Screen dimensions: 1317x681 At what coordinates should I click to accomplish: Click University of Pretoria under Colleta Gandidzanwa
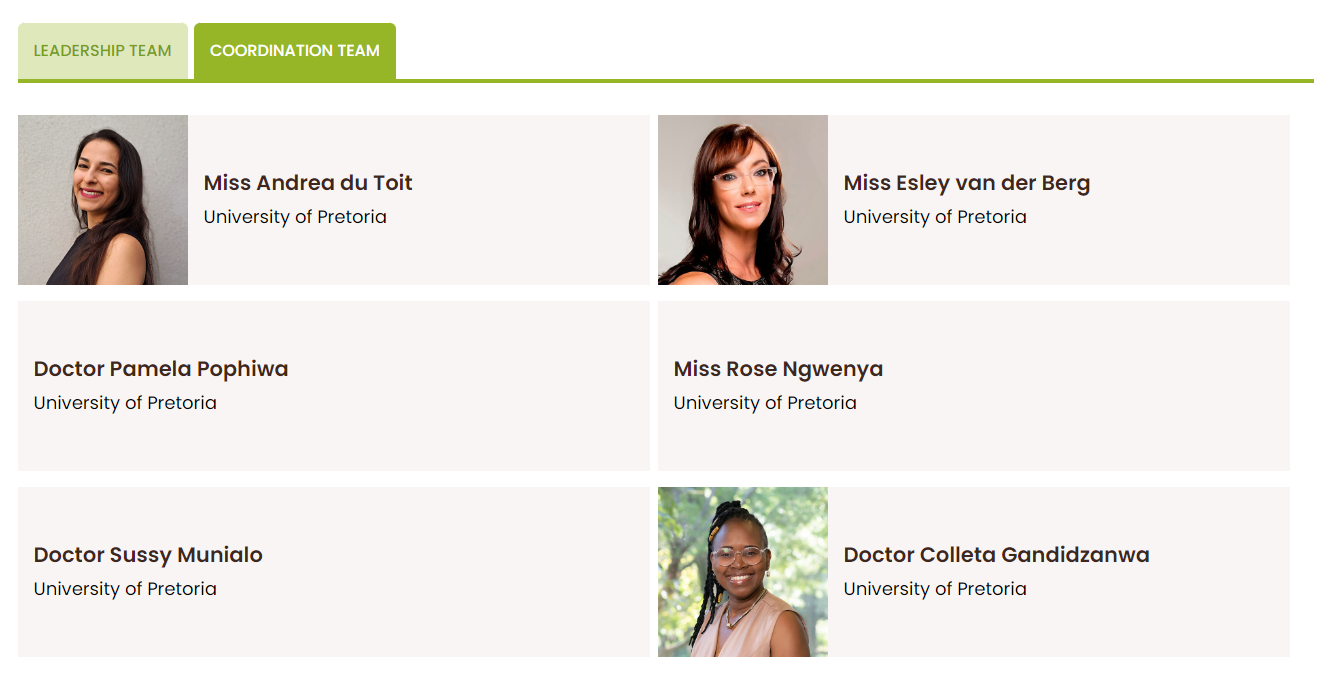tap(935, 589)
